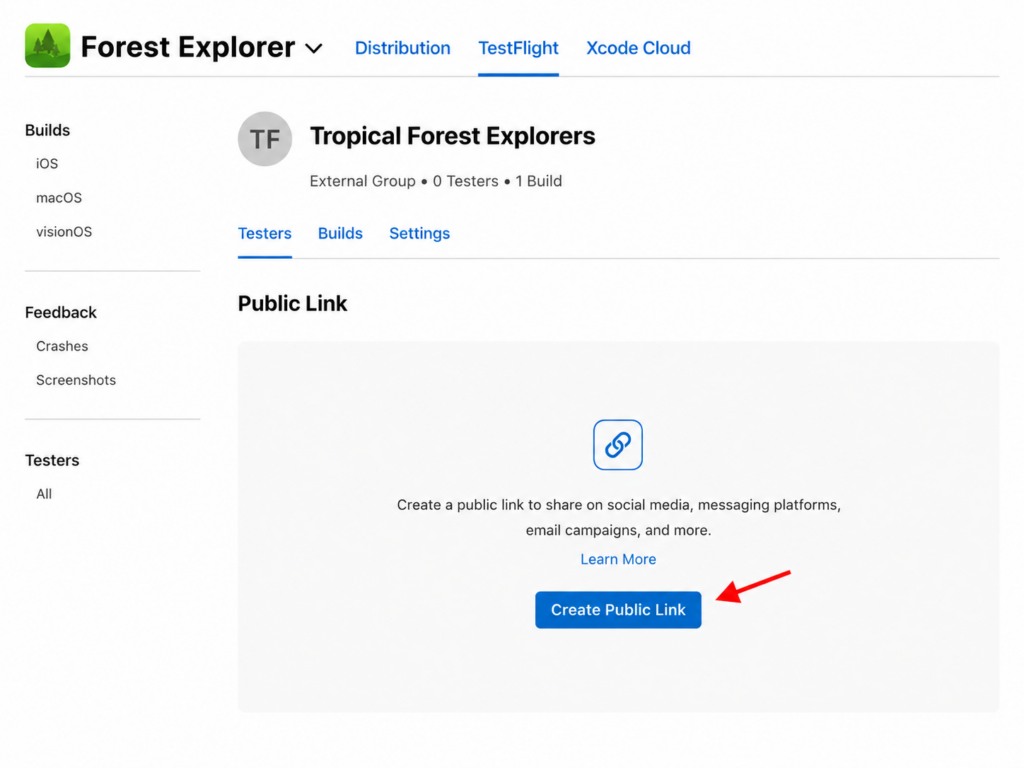This screenshot has height=768, width=1024.
Task: Click the TF group avatar
Action: [x=264, y=138]
